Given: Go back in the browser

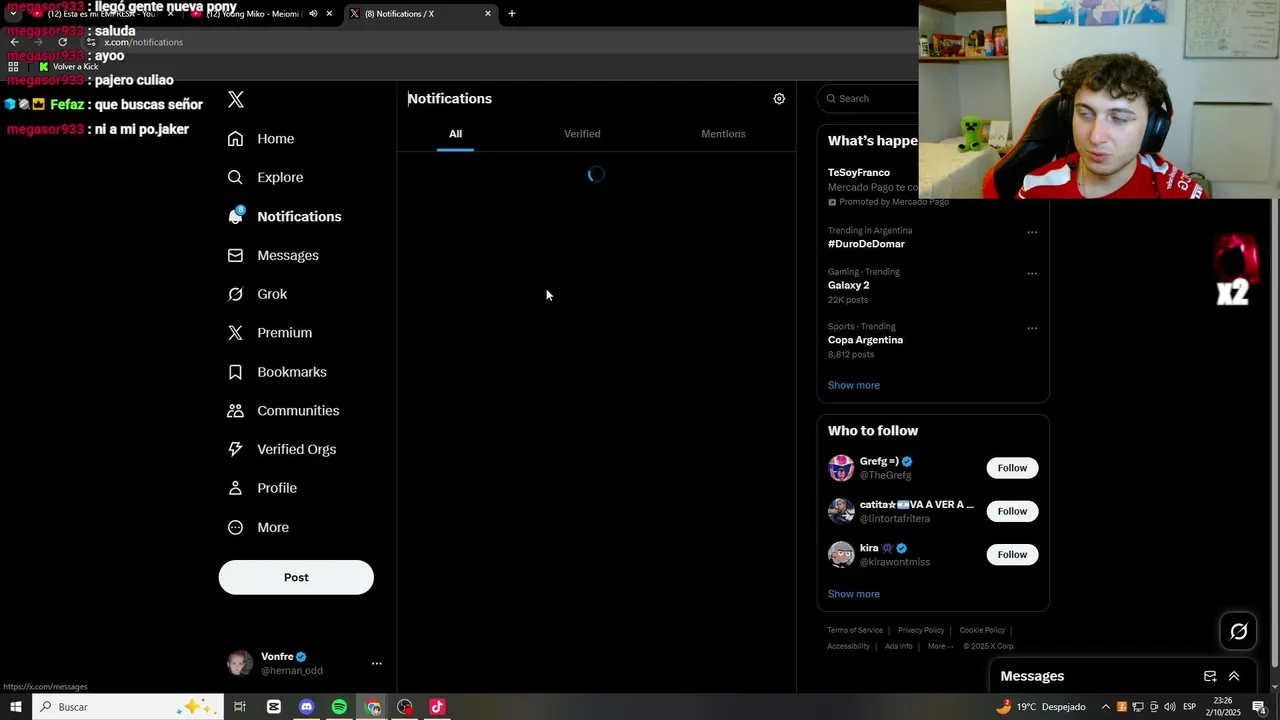Looking at the screenshot, I should click(x=14, y=42).
